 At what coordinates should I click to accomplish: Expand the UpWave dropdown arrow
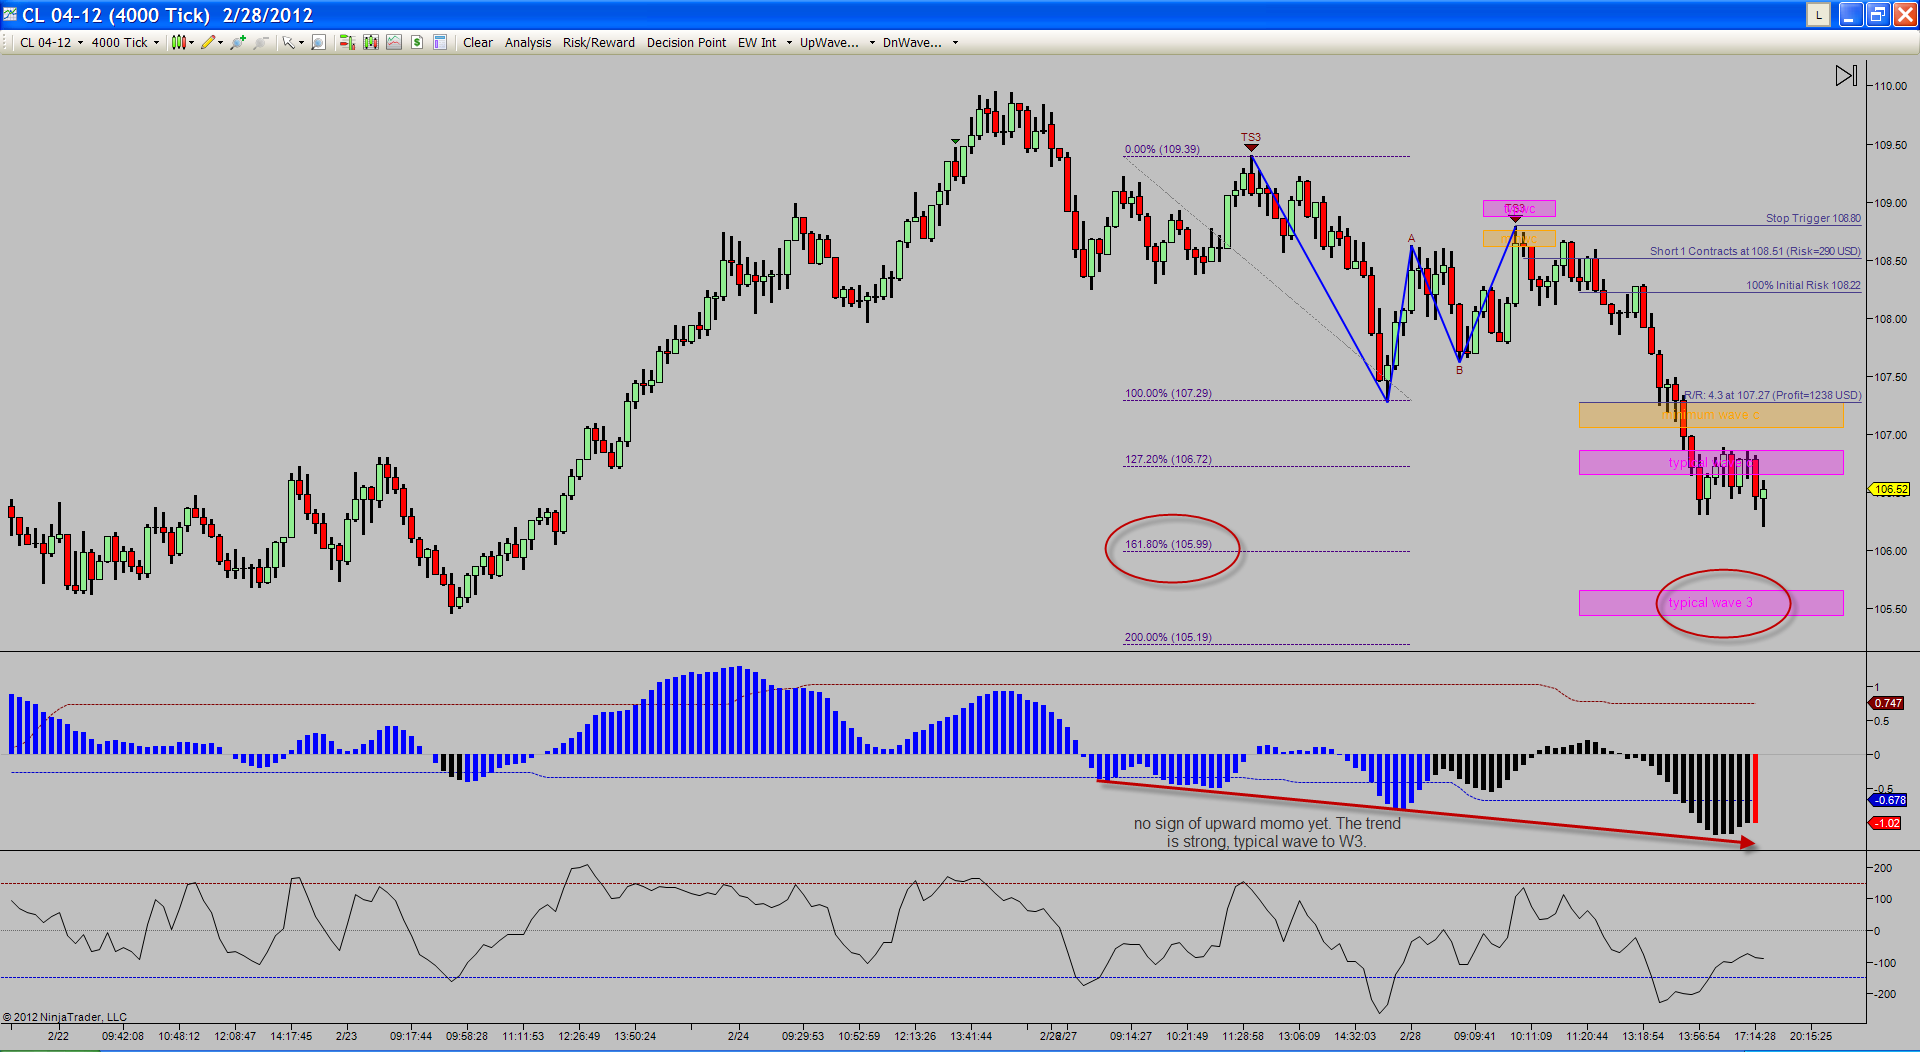click(x=872, y=43)
